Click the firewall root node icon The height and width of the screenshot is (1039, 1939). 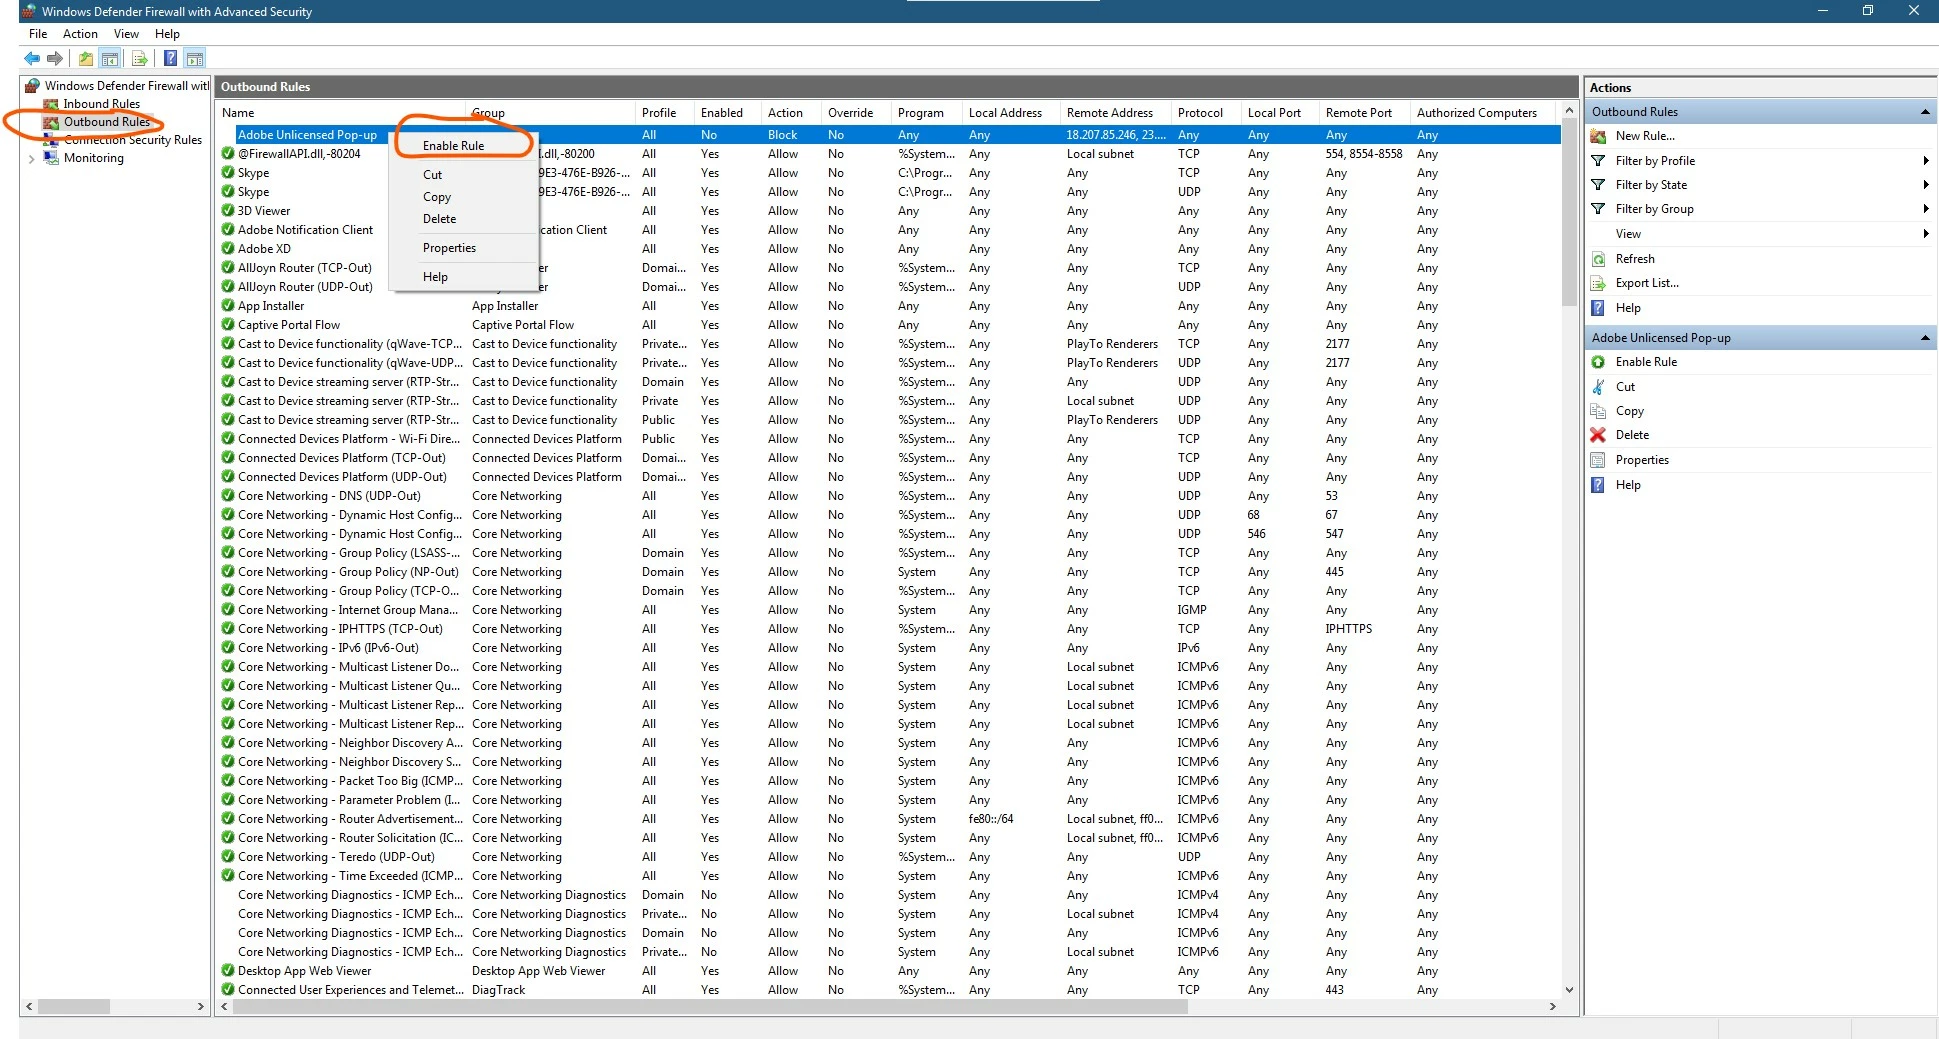[33, 86]
